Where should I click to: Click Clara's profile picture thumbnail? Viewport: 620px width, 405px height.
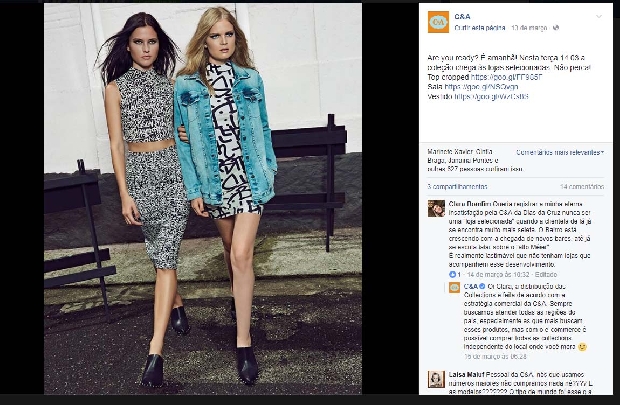[436, 208]
